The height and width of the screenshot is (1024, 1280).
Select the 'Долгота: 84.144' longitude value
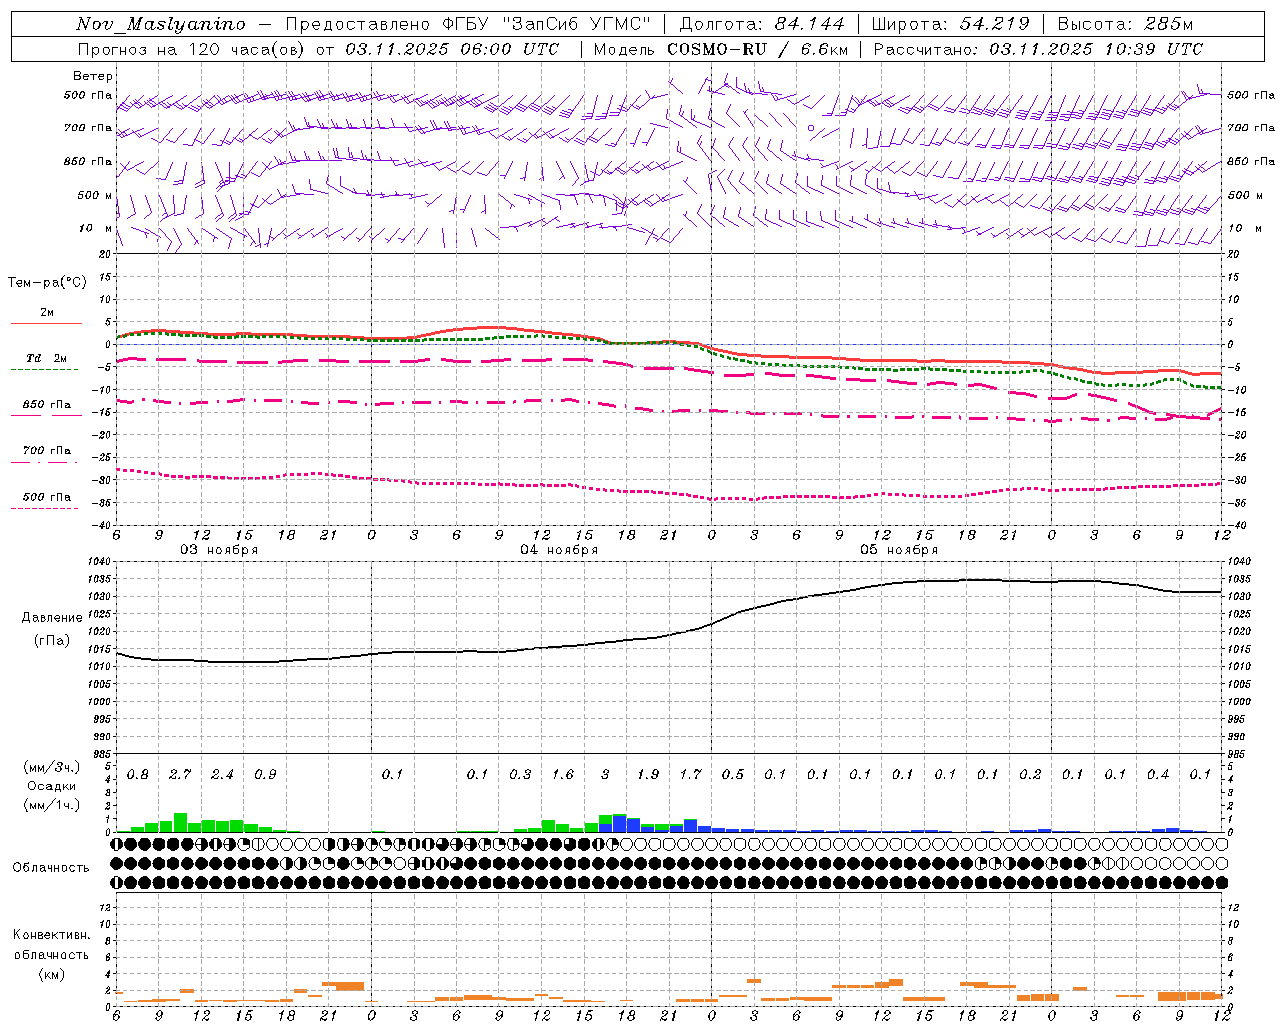(762, 24)
